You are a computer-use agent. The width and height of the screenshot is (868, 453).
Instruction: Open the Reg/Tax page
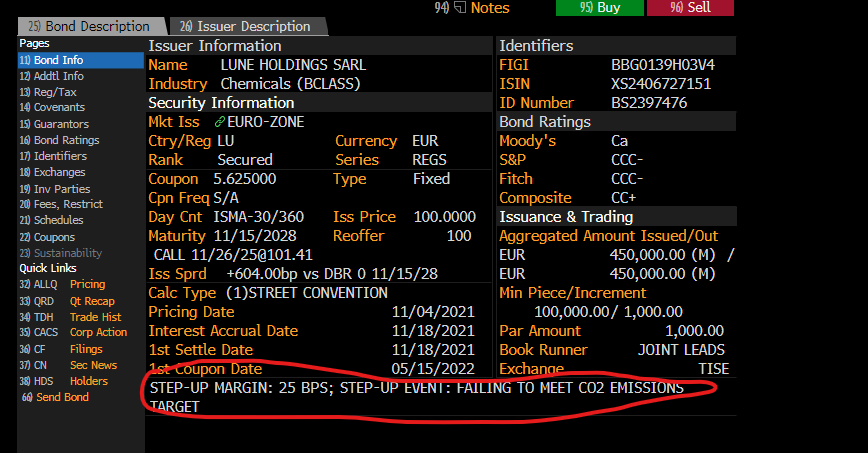pos(48,92)
